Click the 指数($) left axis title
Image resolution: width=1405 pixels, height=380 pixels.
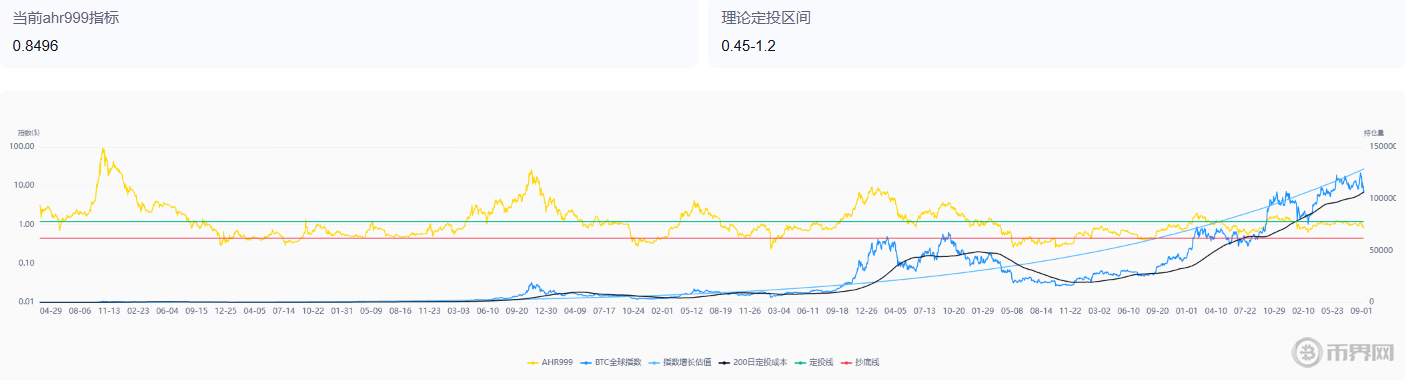click(x=27, y=132)
